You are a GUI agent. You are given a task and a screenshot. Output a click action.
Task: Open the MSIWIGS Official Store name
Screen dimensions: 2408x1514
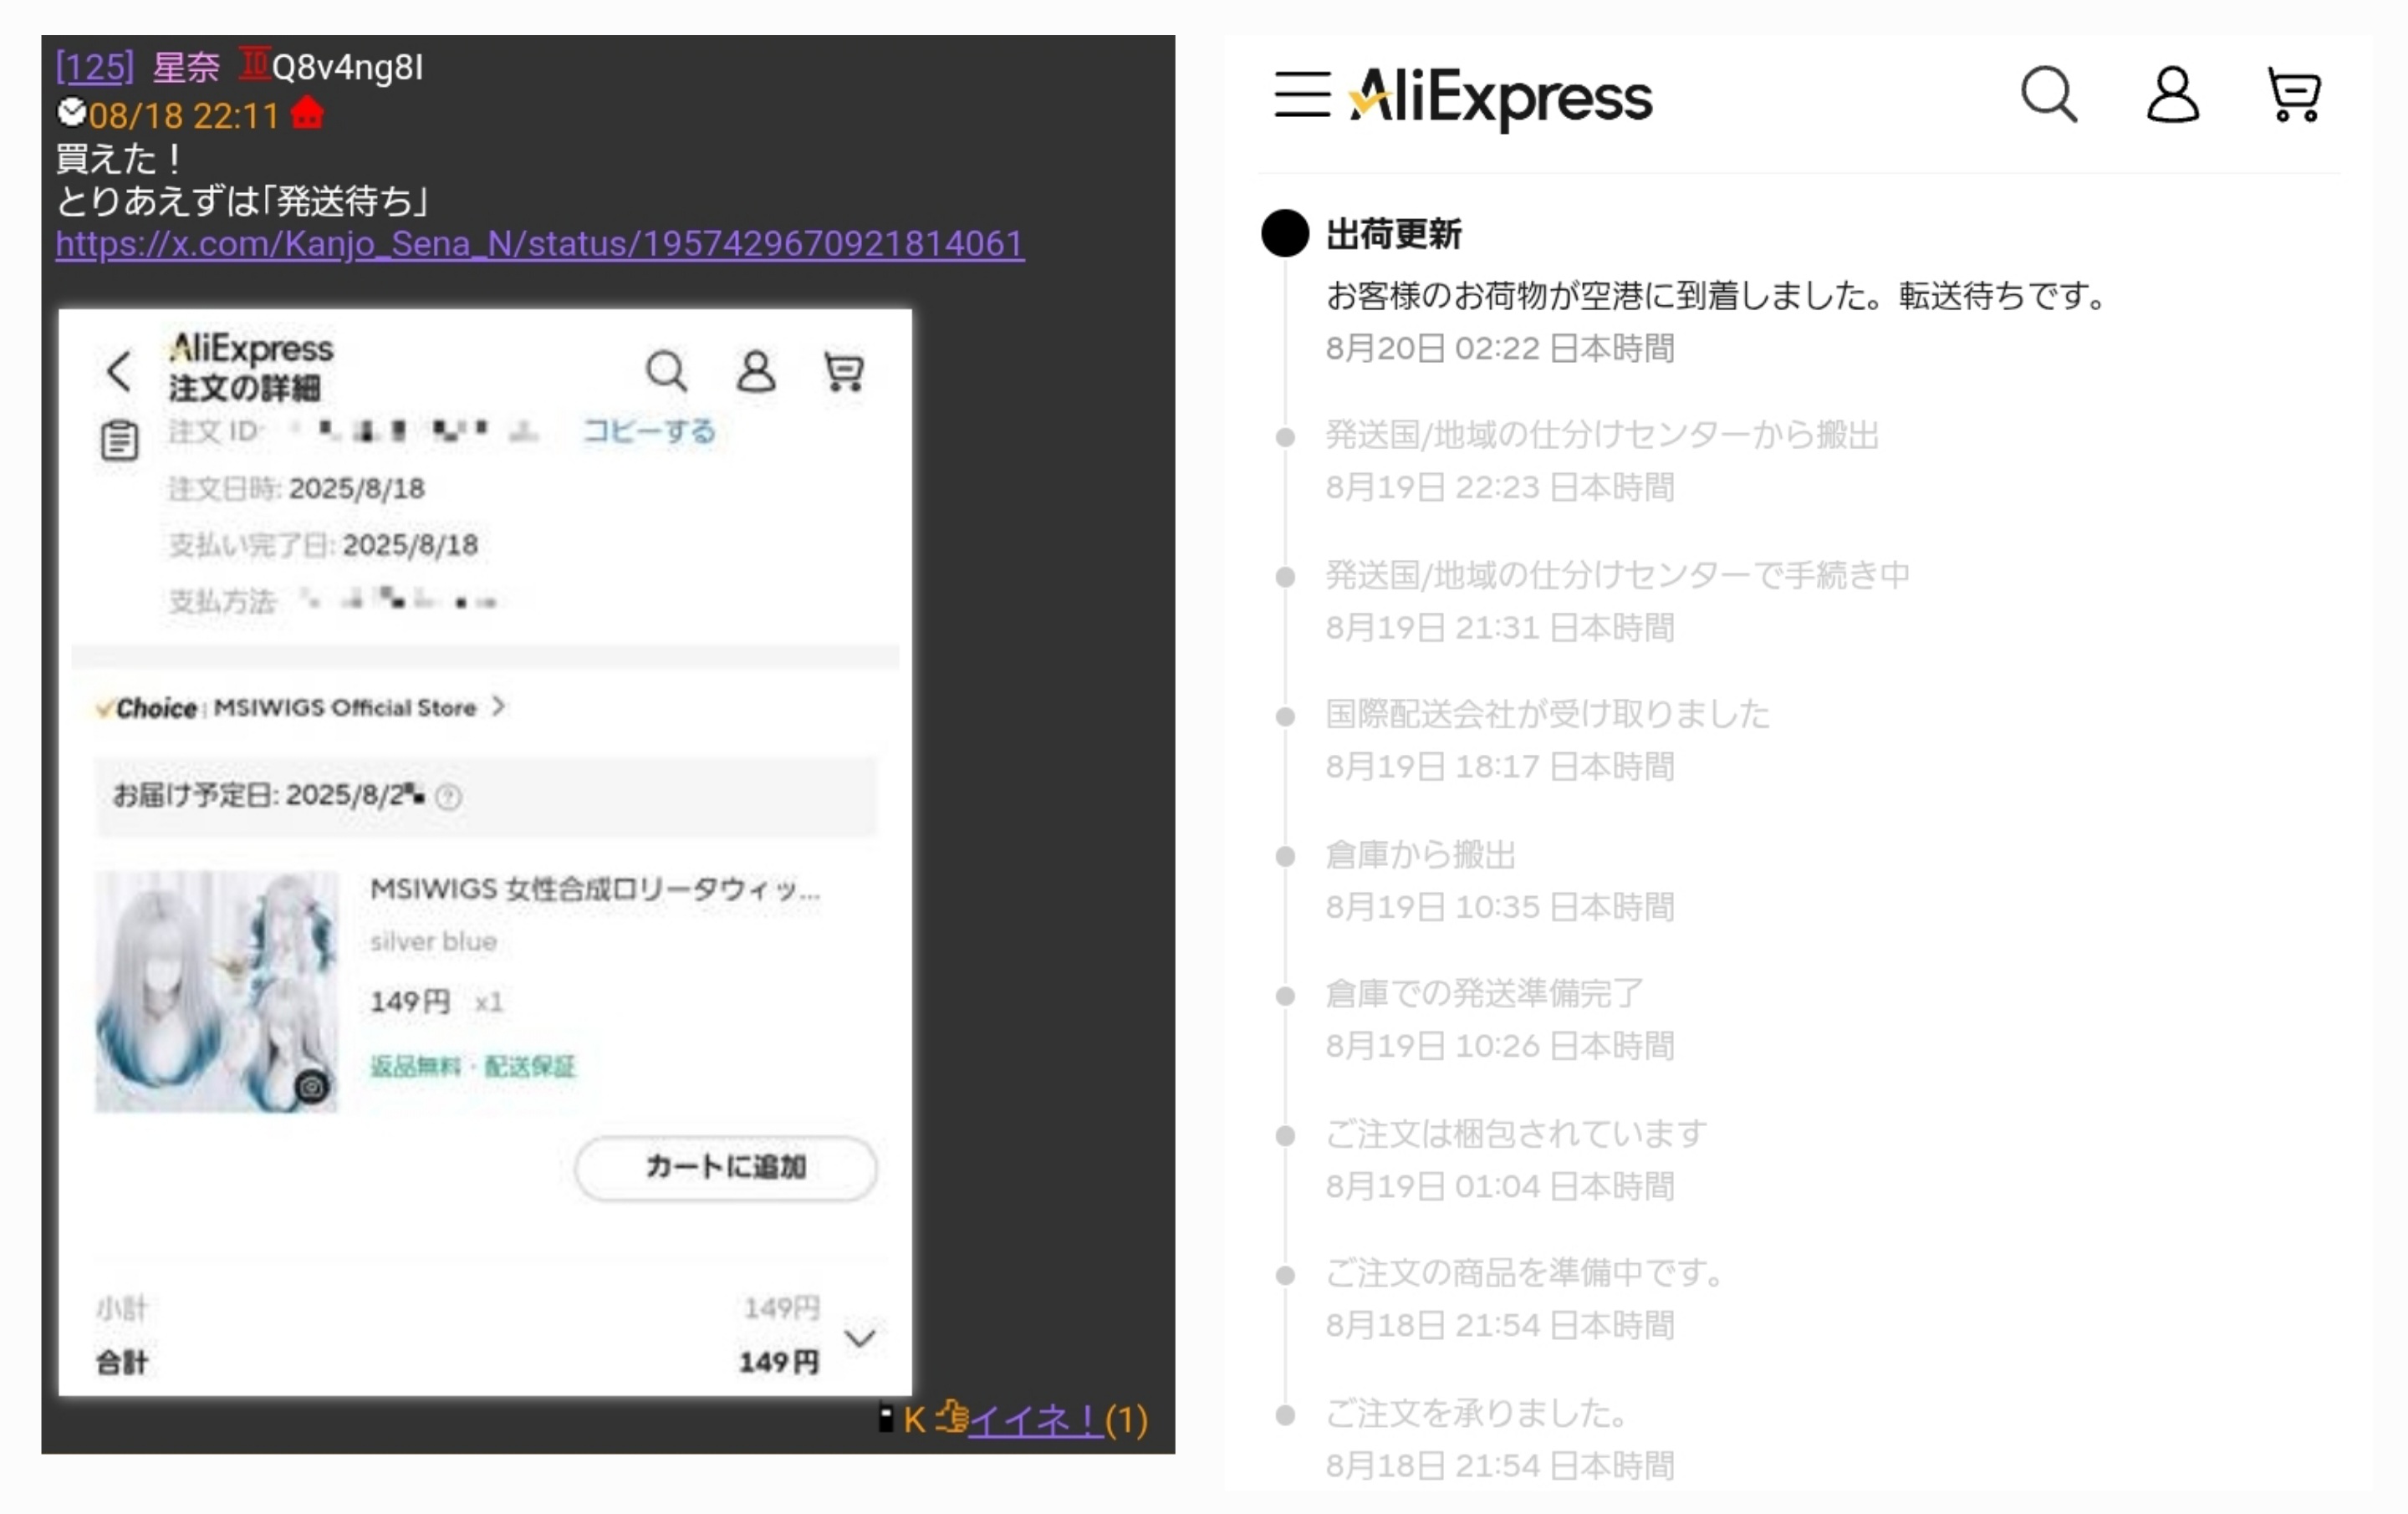tap(345, 707)
